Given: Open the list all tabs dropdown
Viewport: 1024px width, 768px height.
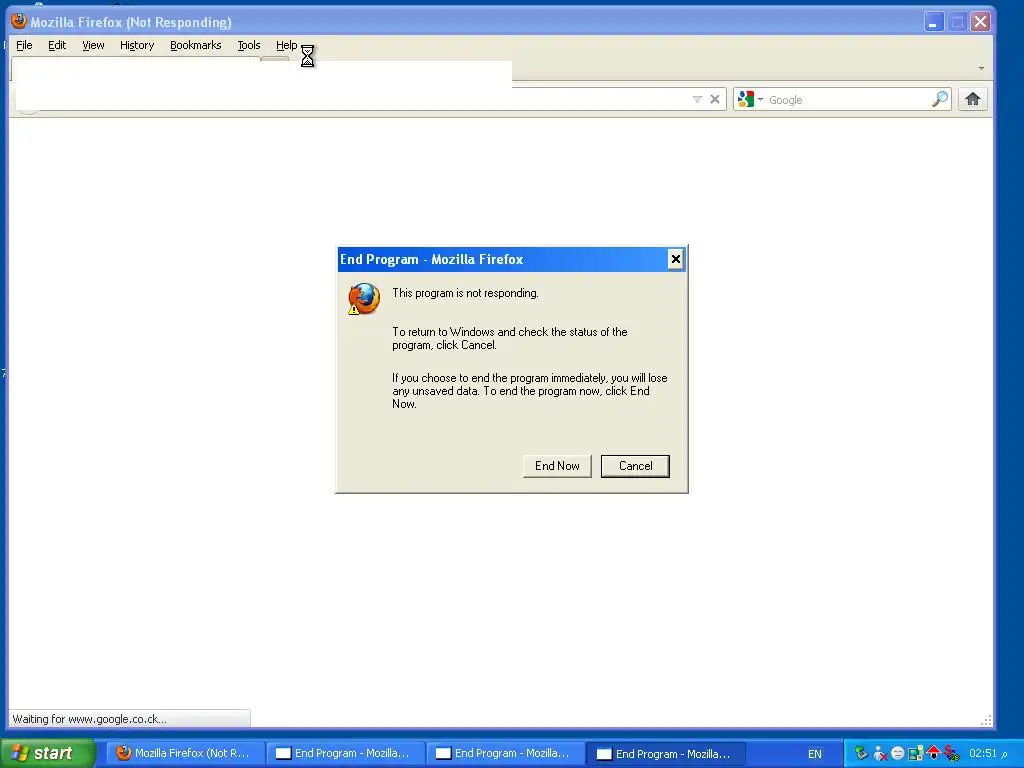Looking at the screenshot, I should 982,68.
